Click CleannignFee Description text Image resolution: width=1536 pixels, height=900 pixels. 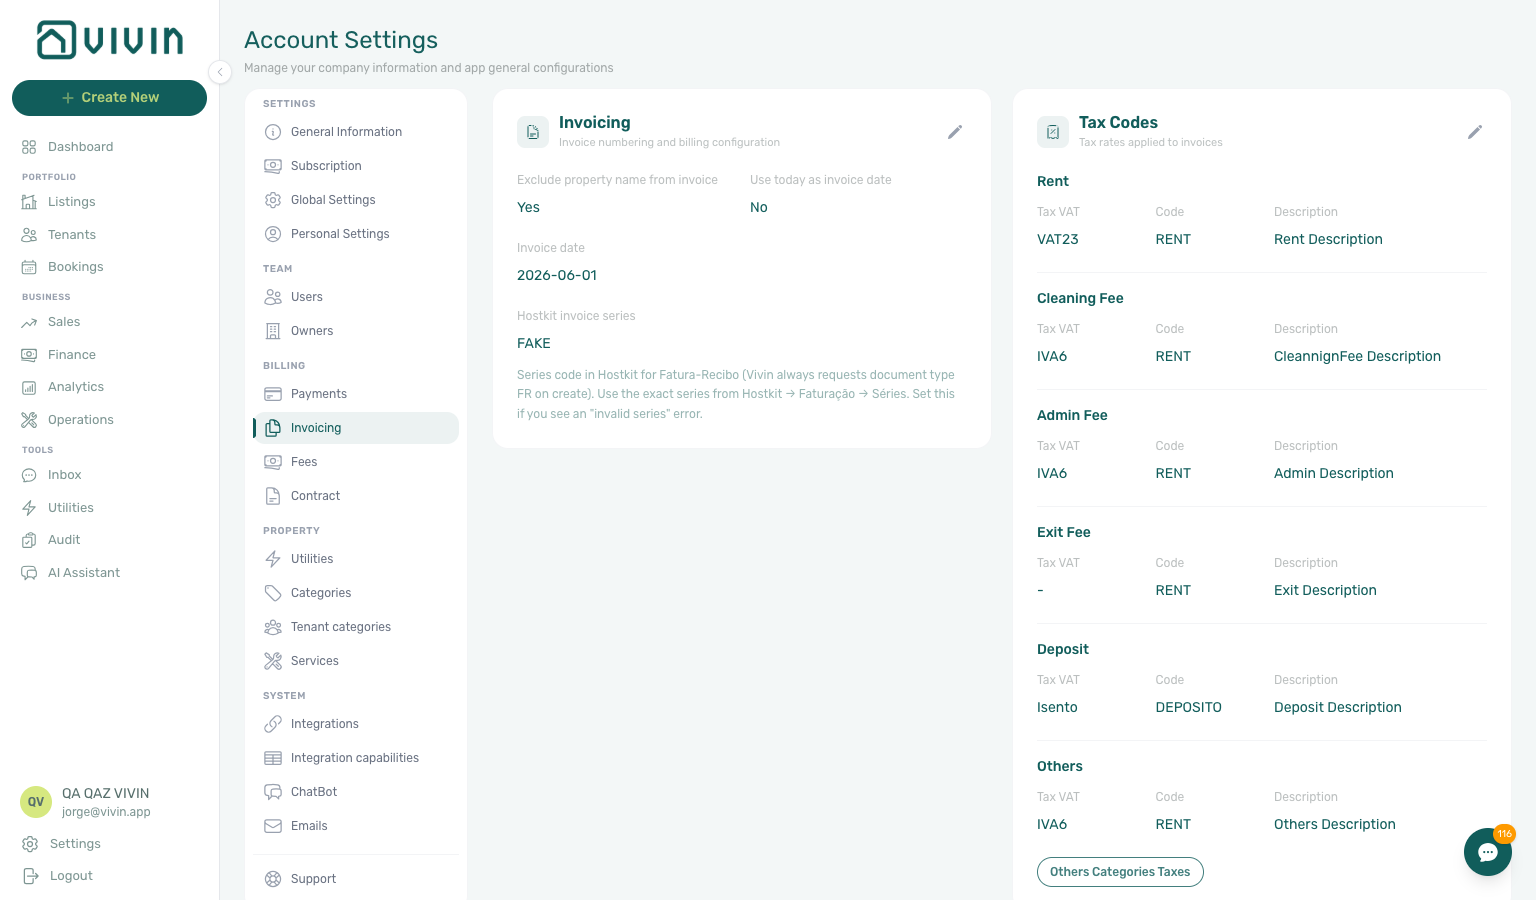(1357, 357)
